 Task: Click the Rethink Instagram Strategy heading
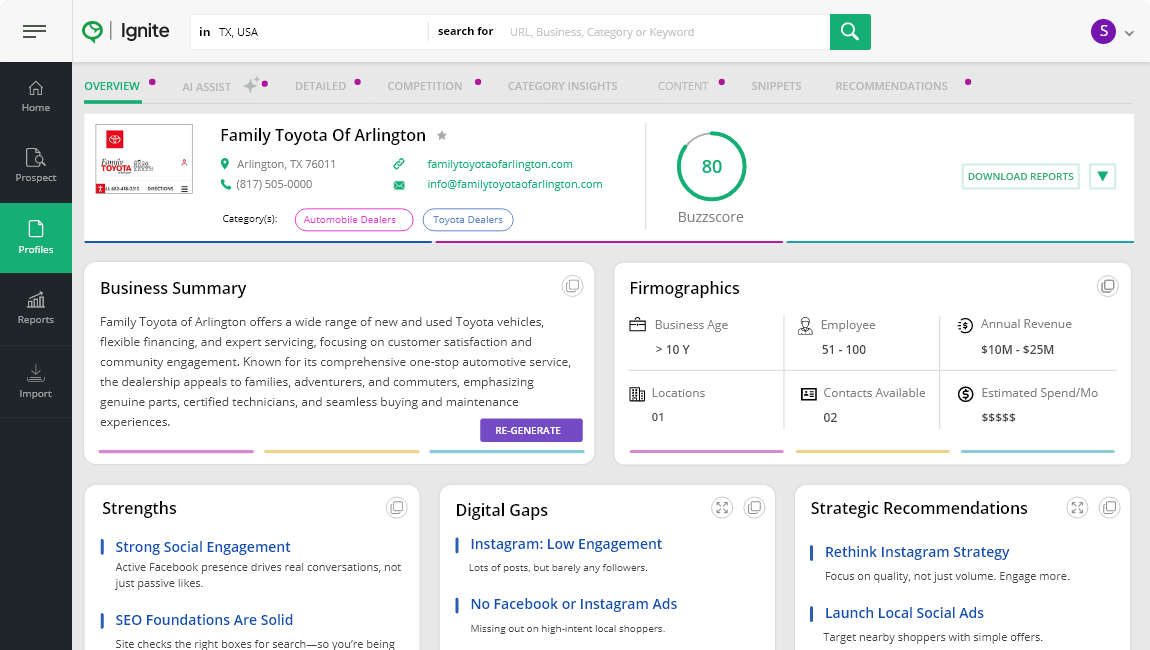click(x=917, y=552)
